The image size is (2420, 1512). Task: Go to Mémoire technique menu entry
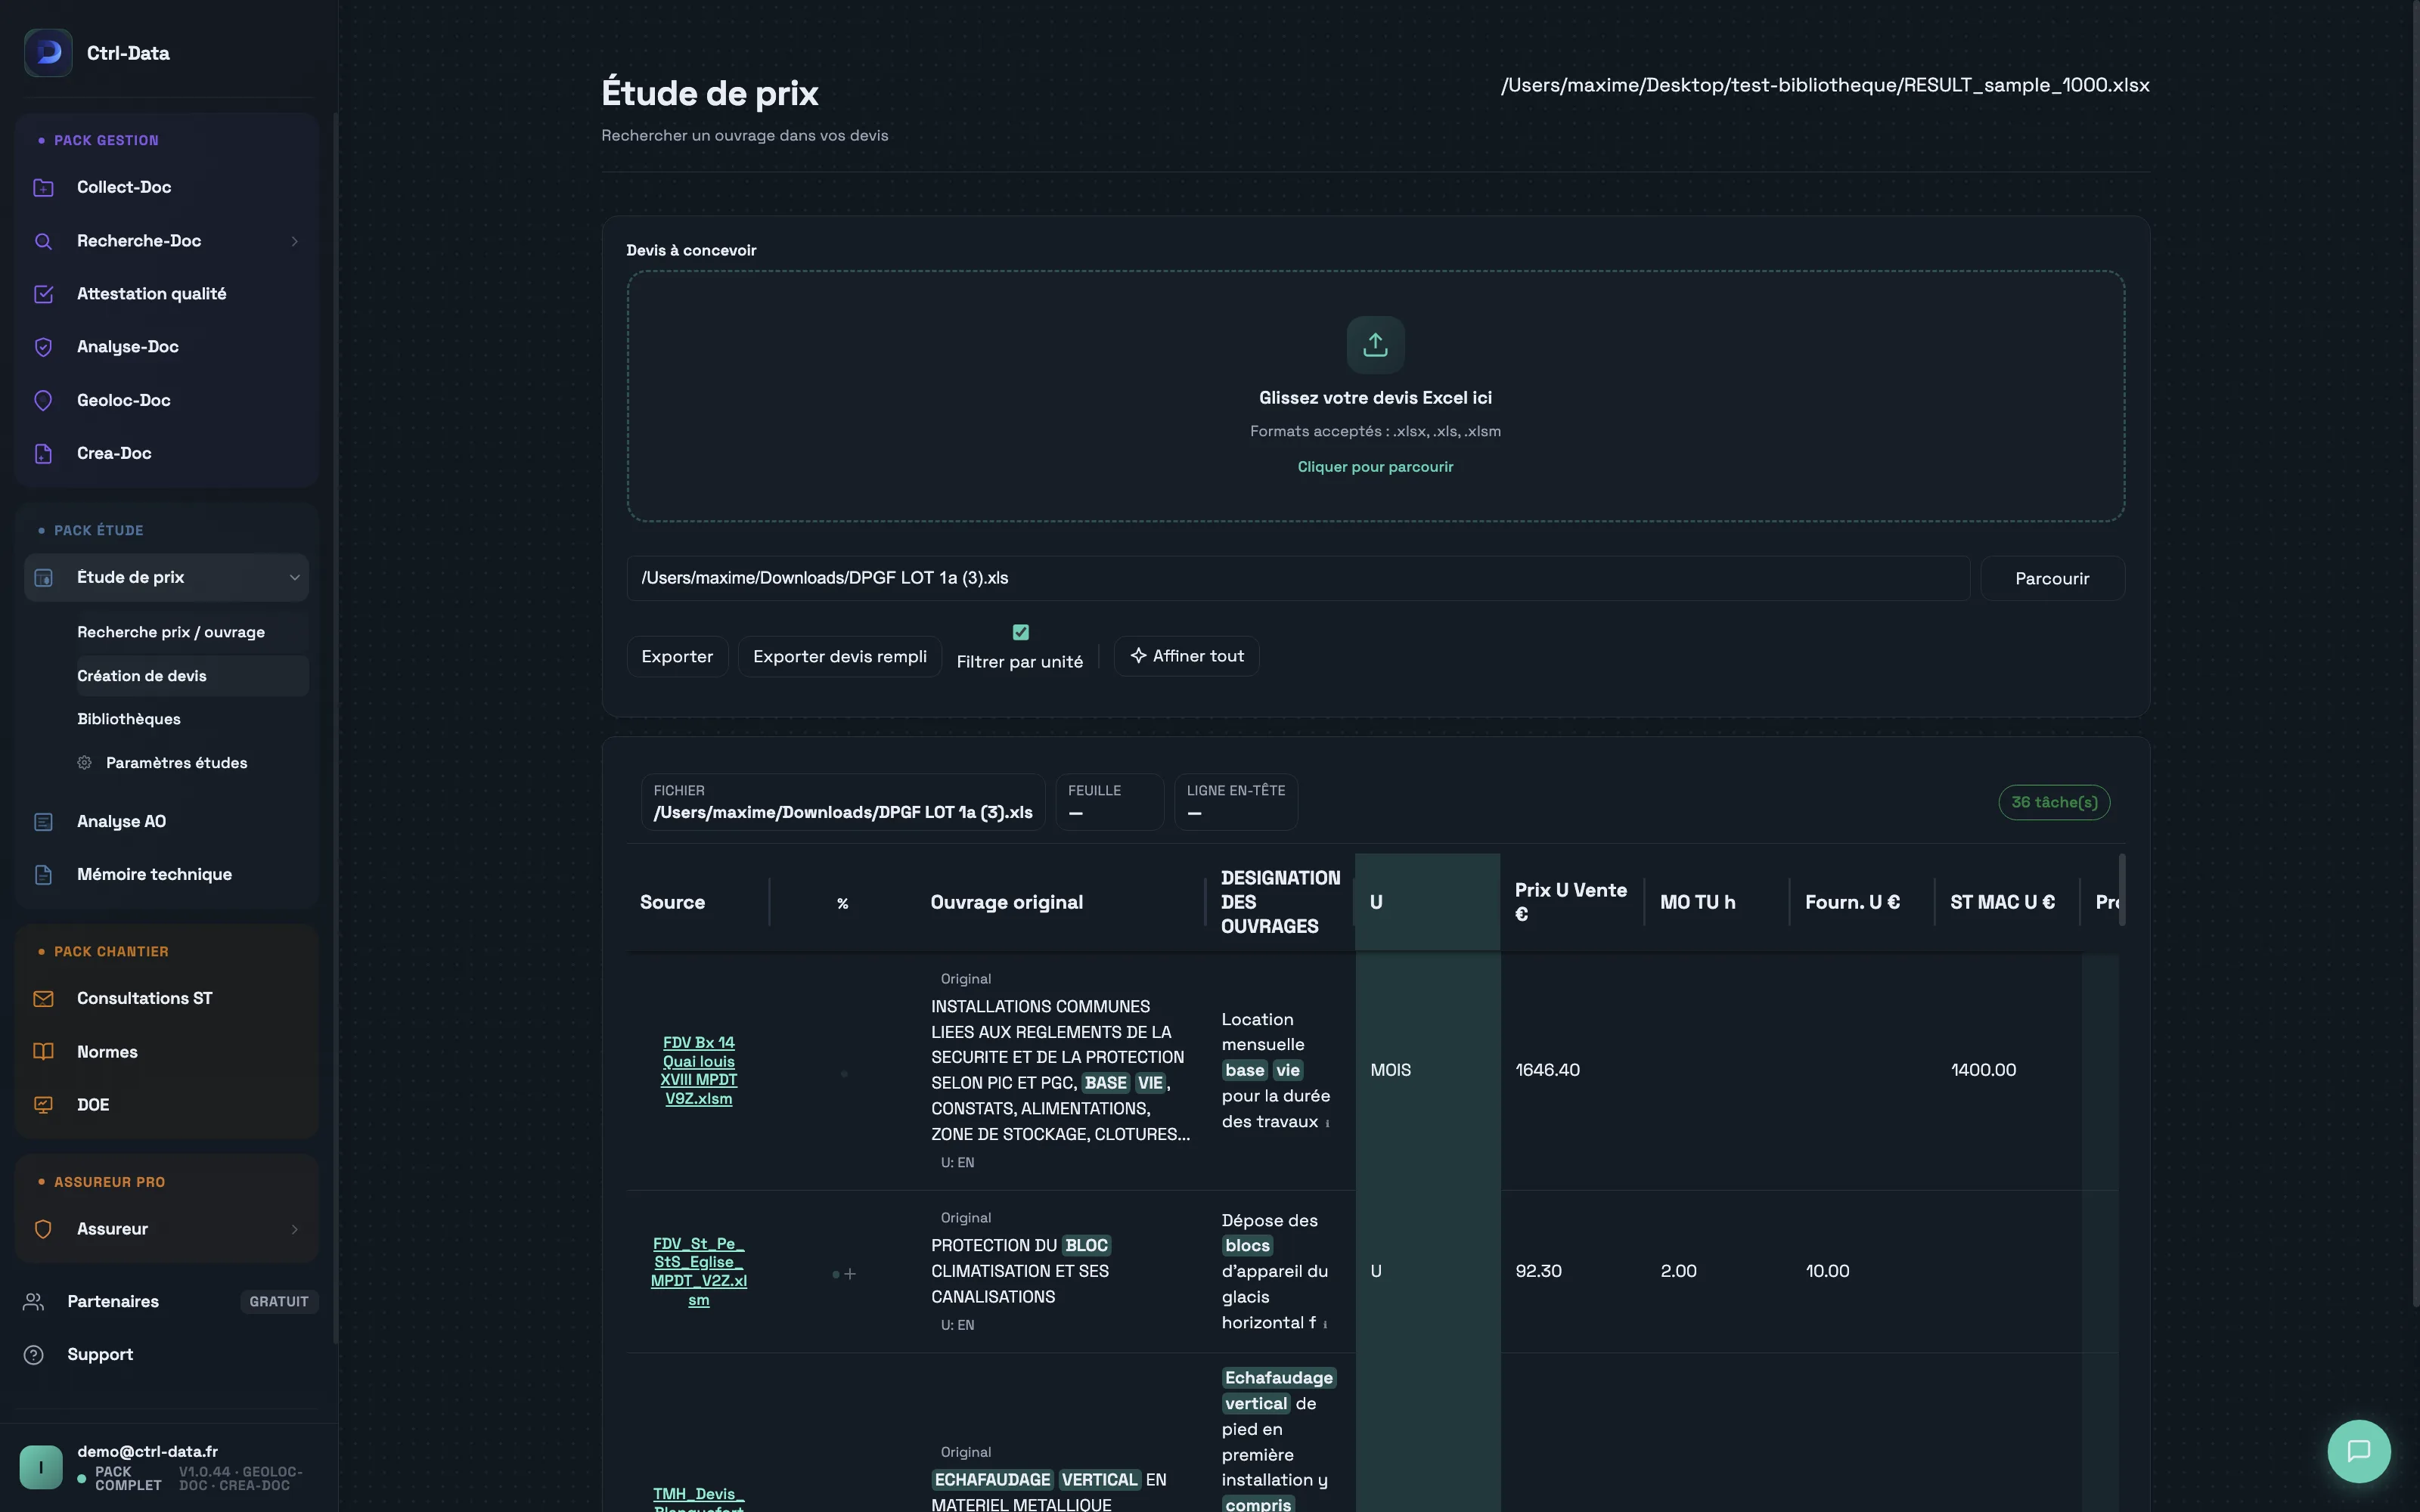point(166,875)
